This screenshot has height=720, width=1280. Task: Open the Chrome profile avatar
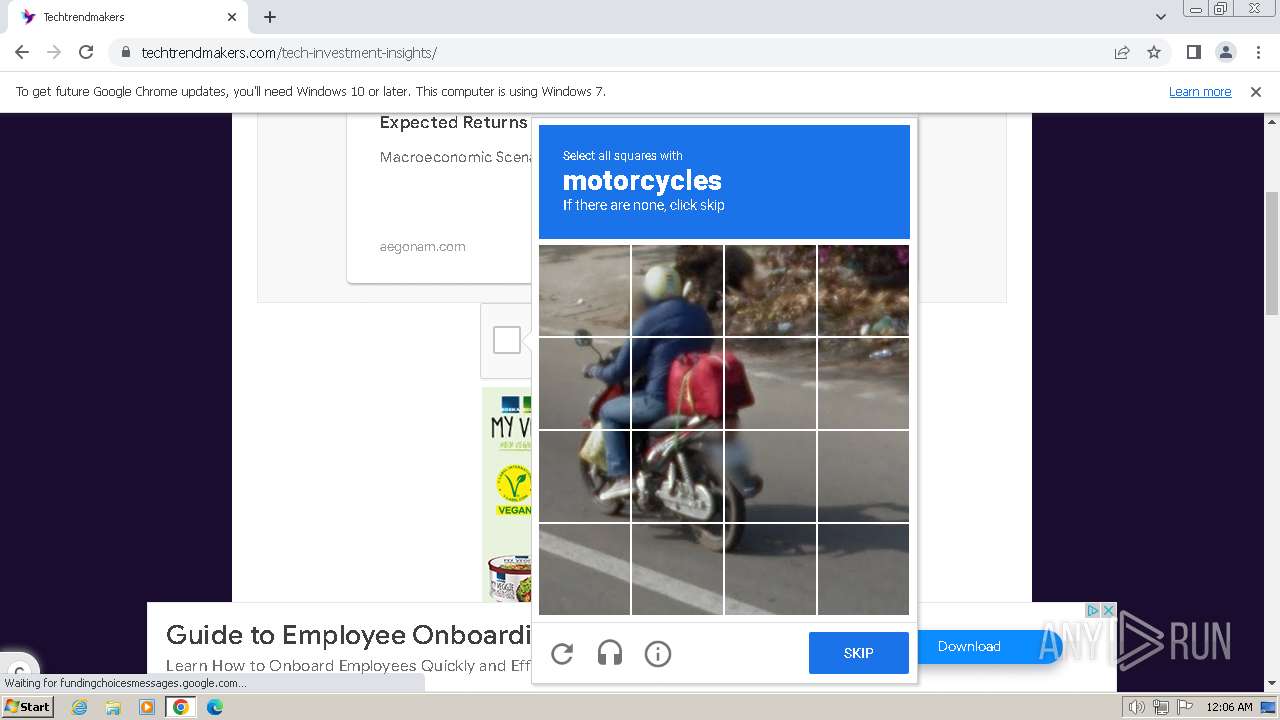pyautogui.click(x=1226, y=52)
